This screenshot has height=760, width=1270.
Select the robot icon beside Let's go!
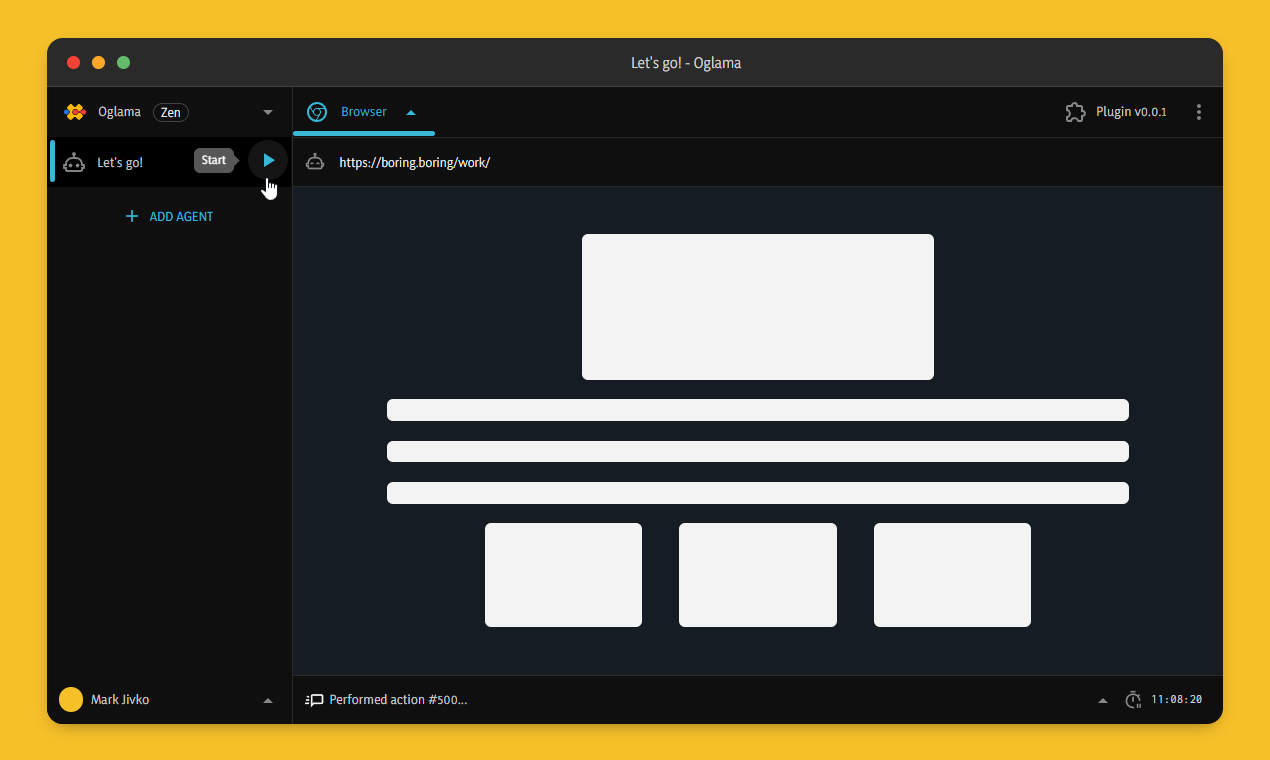point(74,161)
